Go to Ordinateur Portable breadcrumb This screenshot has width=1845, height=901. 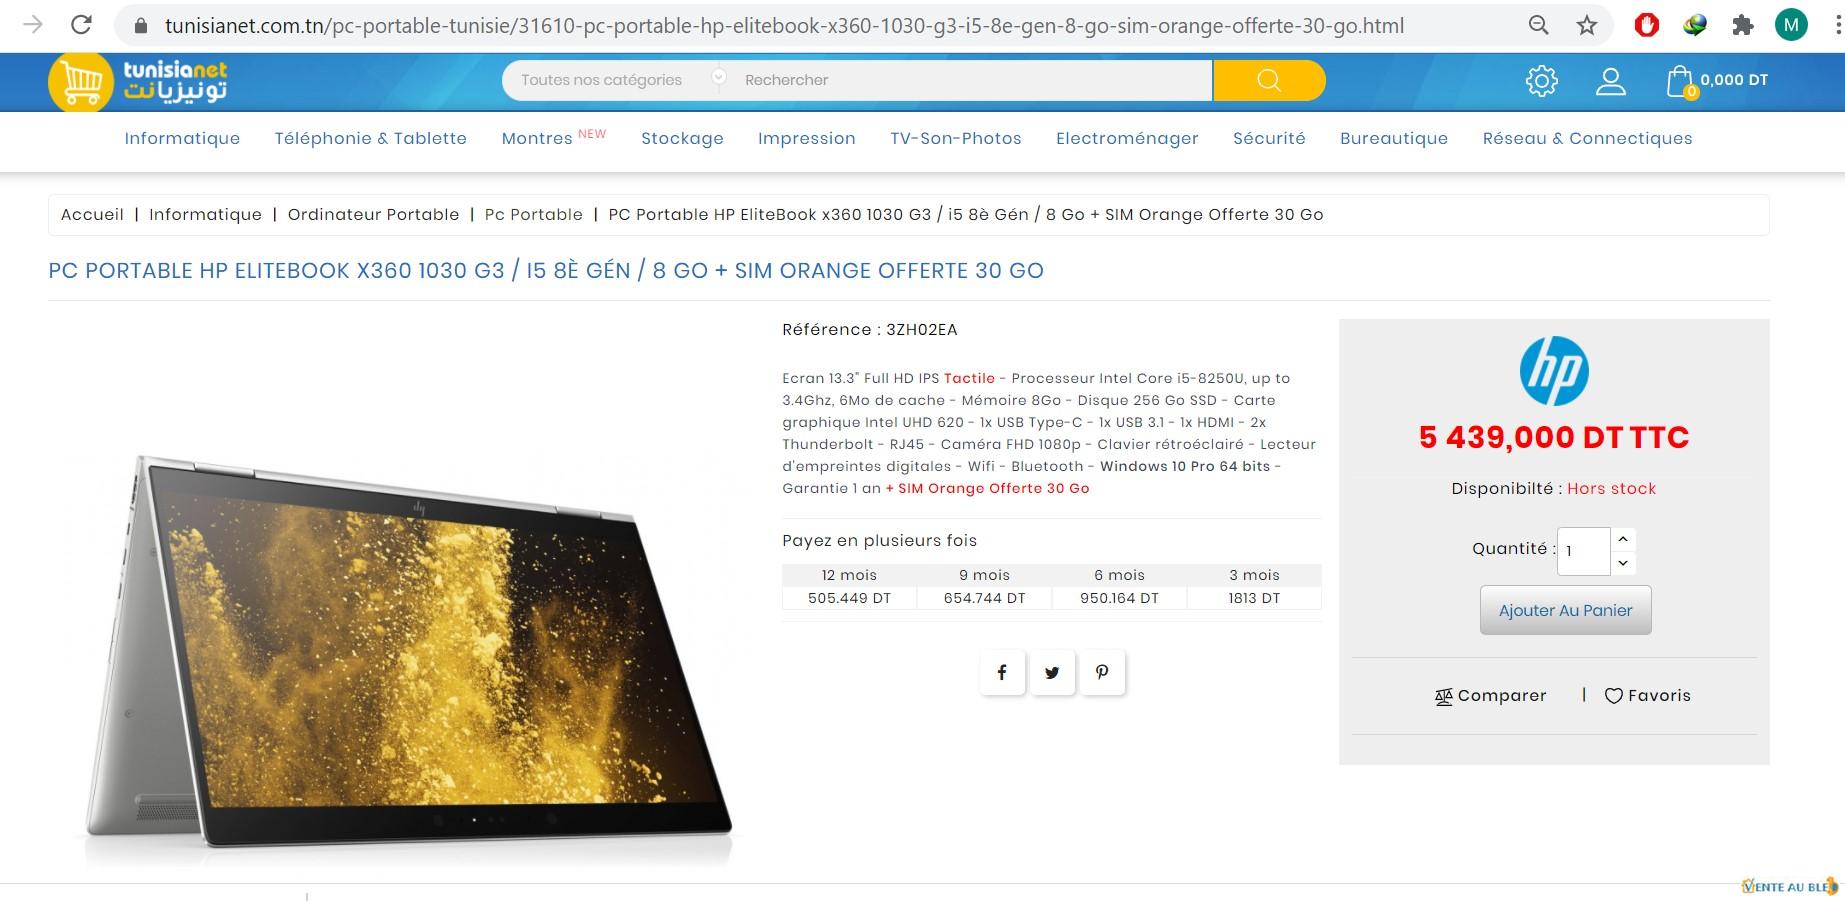[x=373, y=214]
